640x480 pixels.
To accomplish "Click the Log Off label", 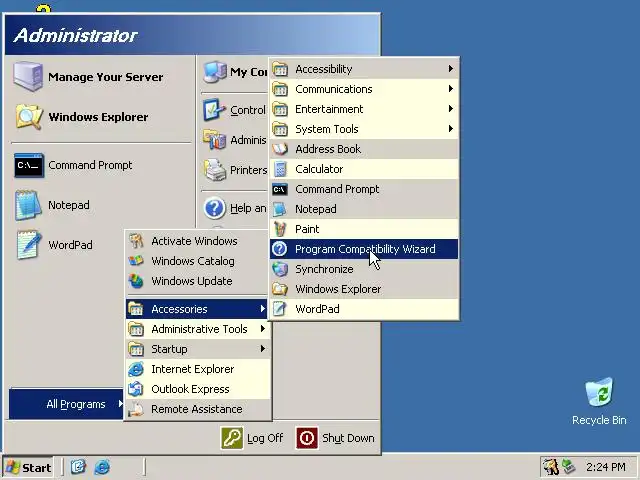I will pos(265,438).
